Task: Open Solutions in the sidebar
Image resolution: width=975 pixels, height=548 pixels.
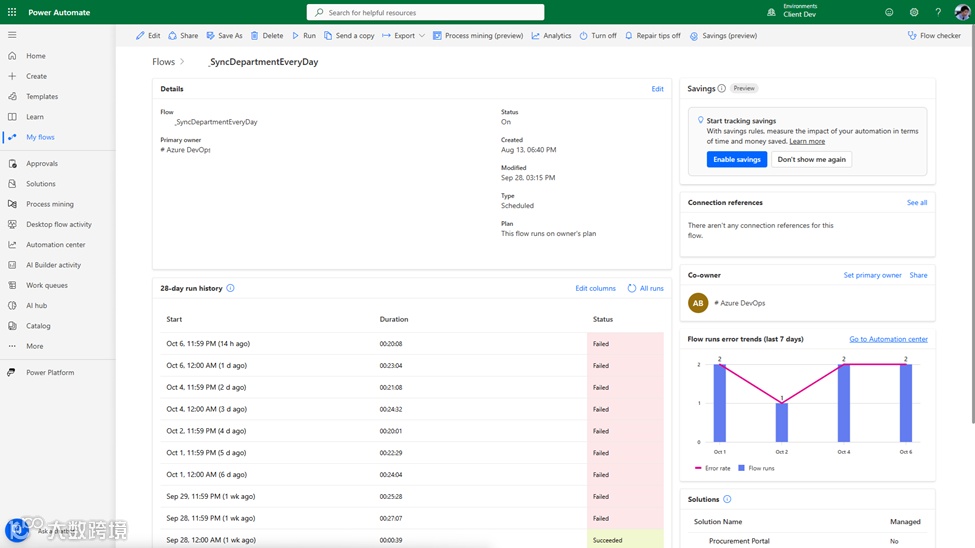Action: [x=40, y=184]
